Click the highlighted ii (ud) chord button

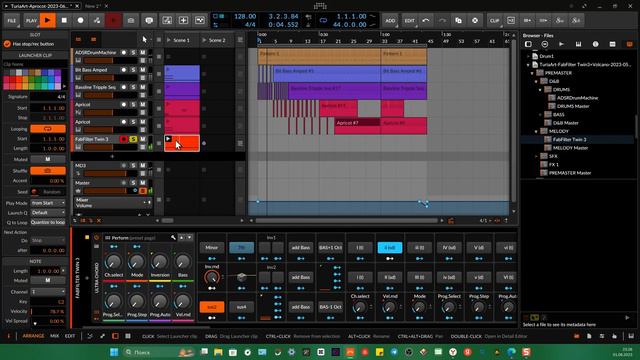(390, 247)
